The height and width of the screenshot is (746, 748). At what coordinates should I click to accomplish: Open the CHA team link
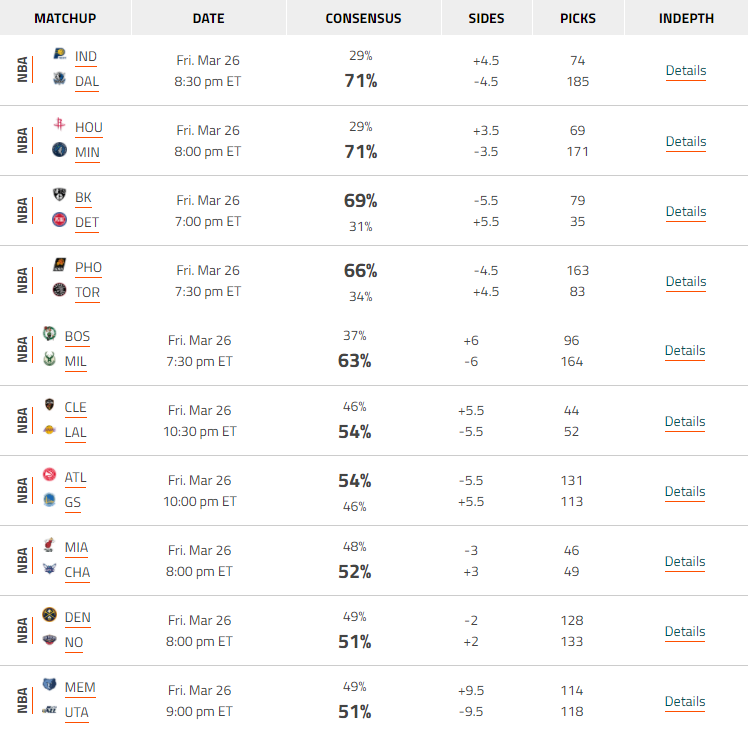pos(77,572)
